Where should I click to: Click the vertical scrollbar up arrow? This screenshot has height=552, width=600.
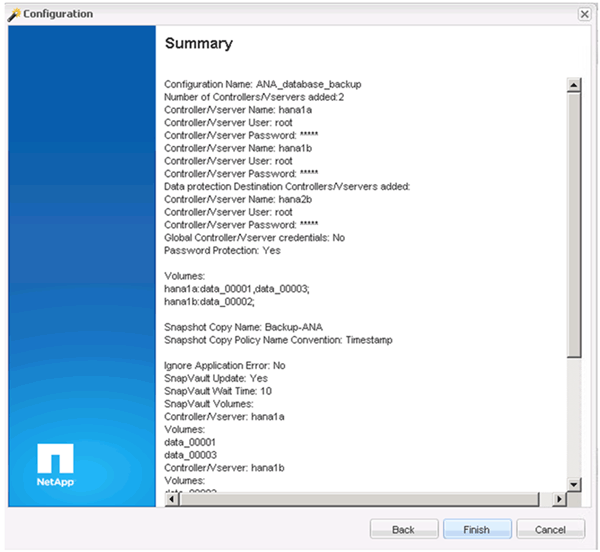coord(574,85)
